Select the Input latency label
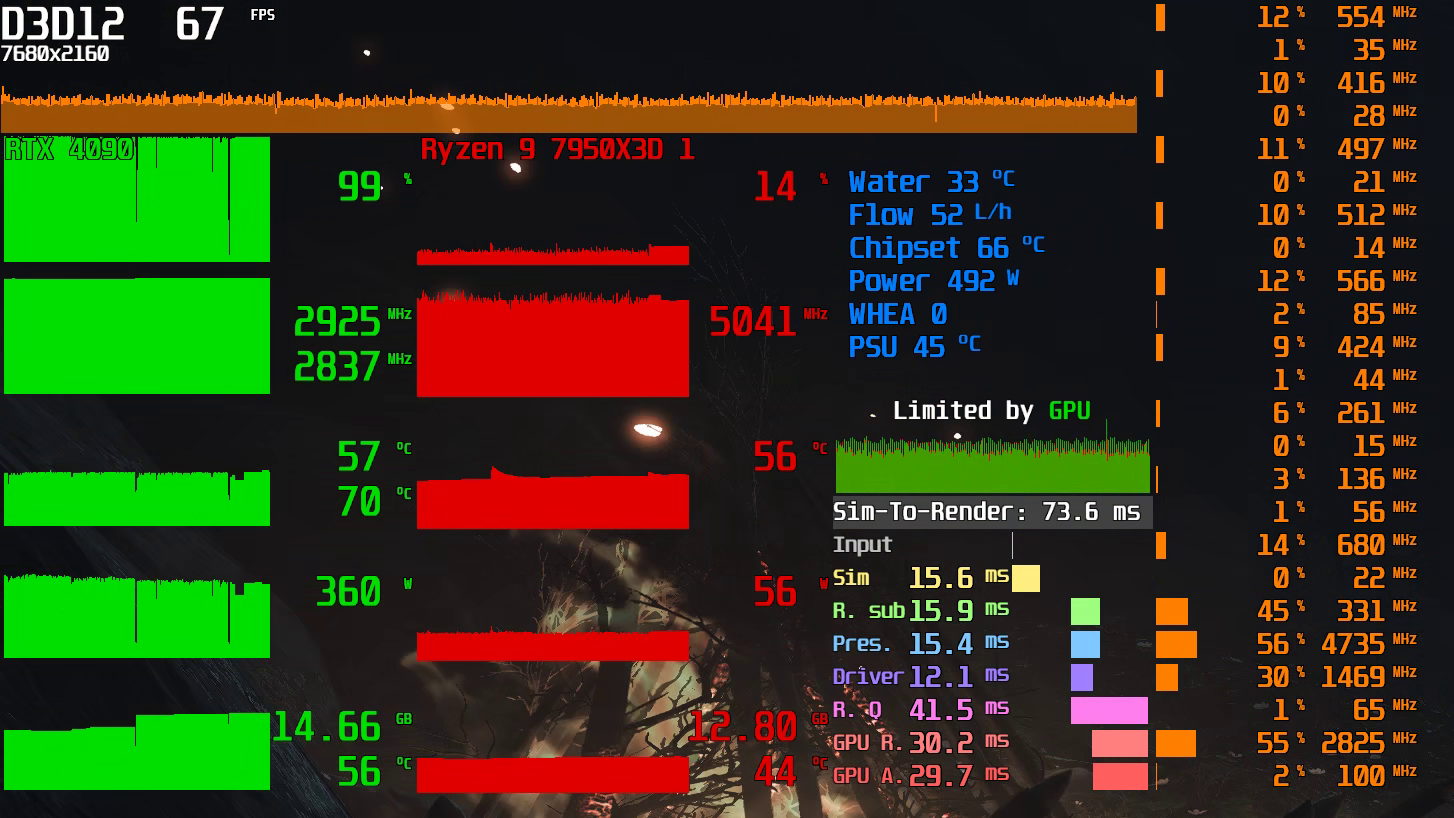This screenshot has width=1454, height=818. (862, 545)
